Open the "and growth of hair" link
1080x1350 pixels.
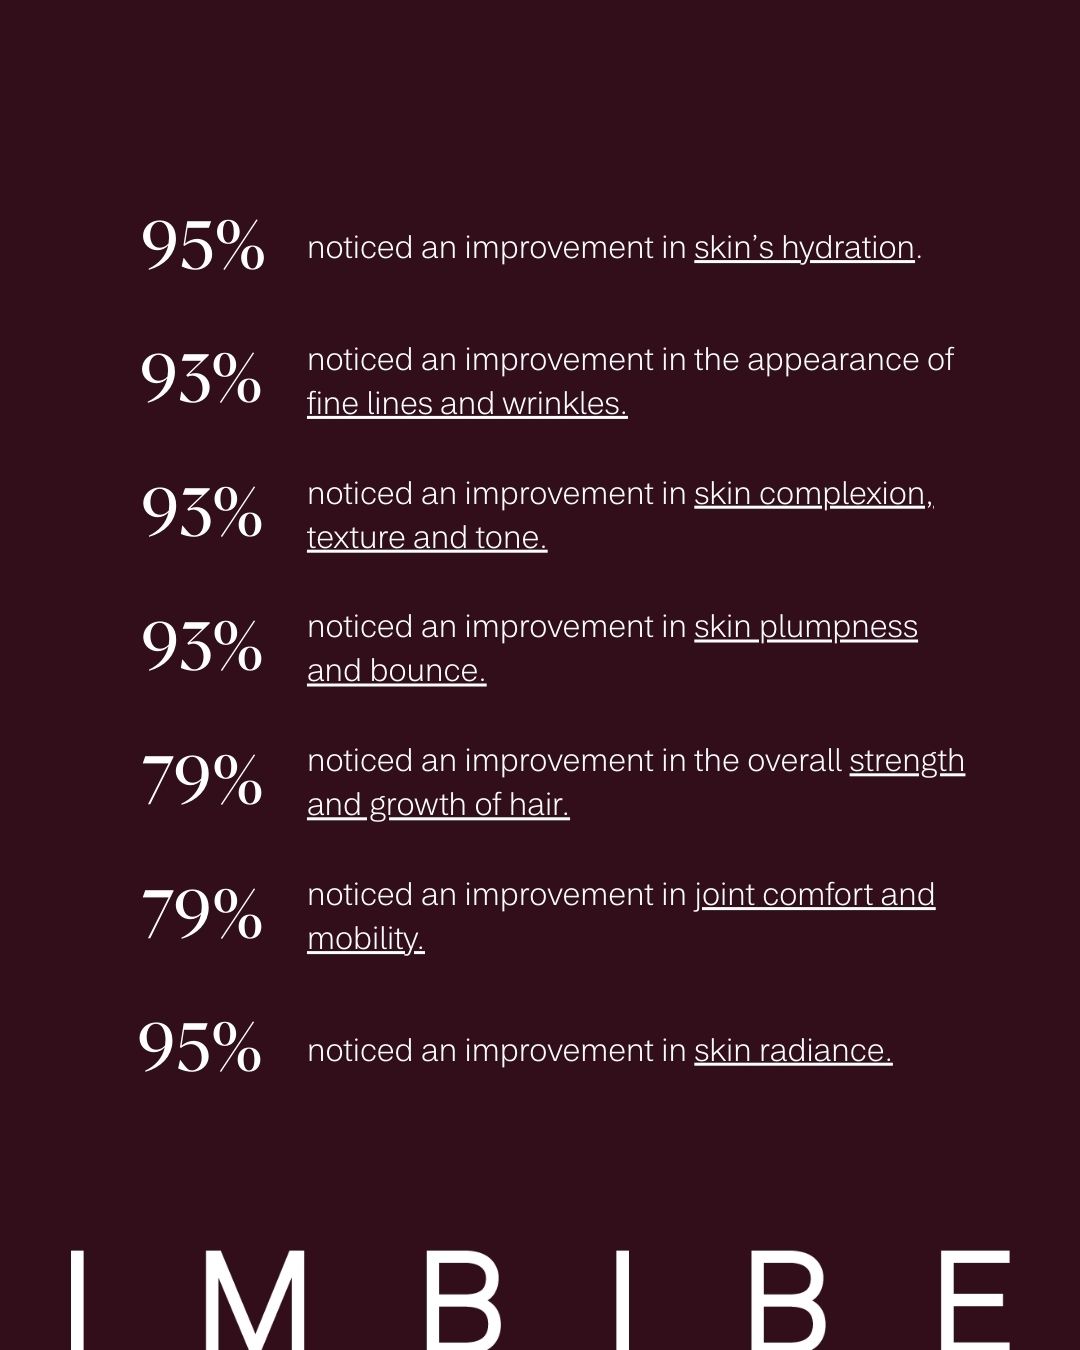click(x=438, y=804)
